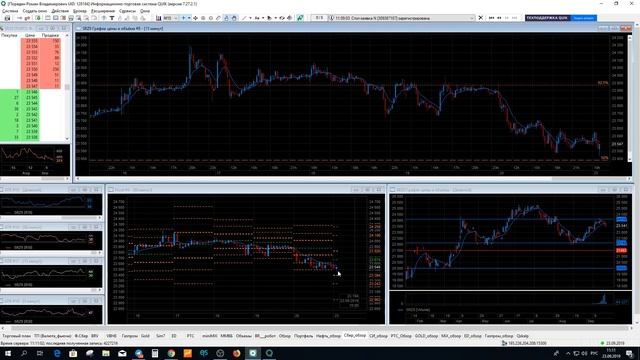
Task: Click the workspace bottom horizontal scrollbar
Action: pyautogui.click(x=317, y=328)
